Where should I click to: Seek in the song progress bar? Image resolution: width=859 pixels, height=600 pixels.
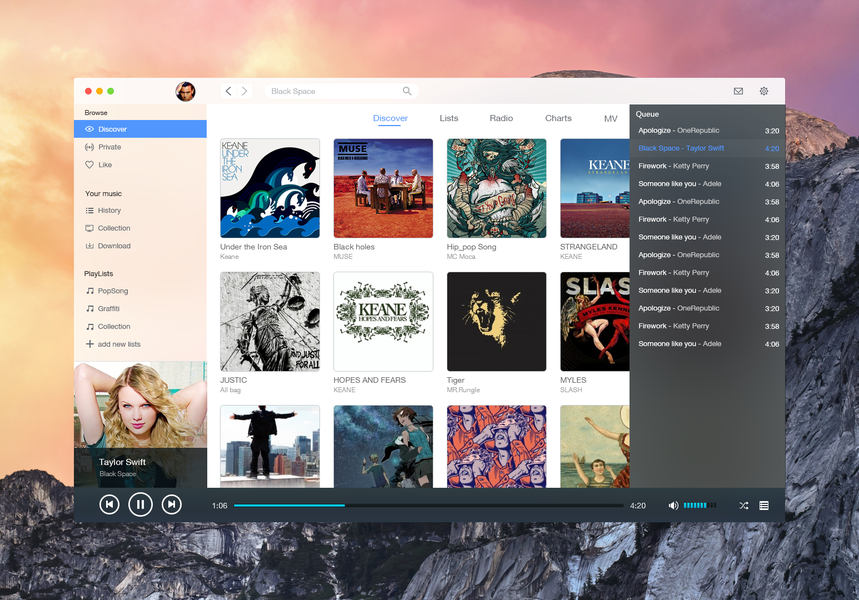click(x=428, y=506)
